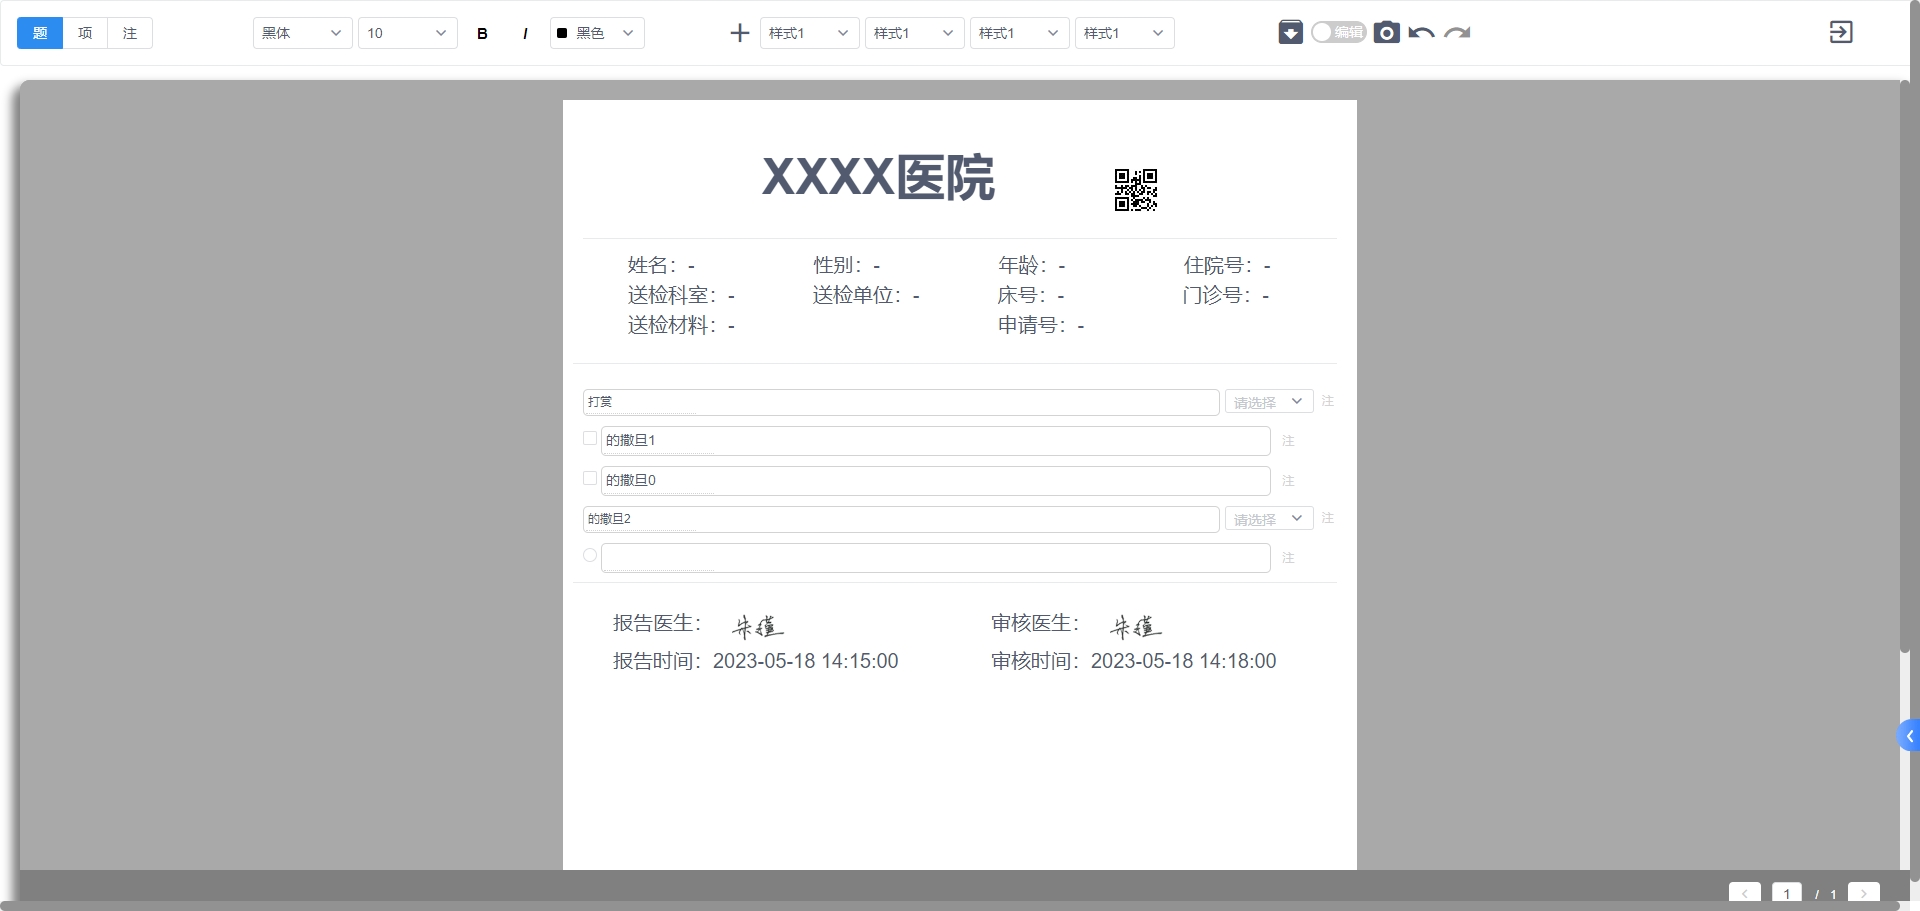Image resolution: width=1920 pixels, height=911 pixels.
Task: Click the 姓名 field label
Action: [x=652, y=265]
